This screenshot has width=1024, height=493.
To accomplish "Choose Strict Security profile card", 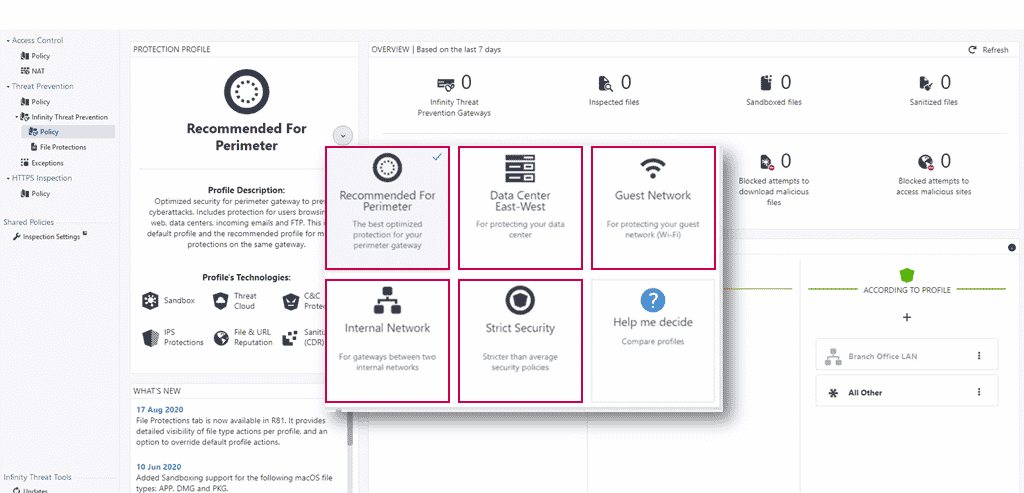I will (520, 341).
